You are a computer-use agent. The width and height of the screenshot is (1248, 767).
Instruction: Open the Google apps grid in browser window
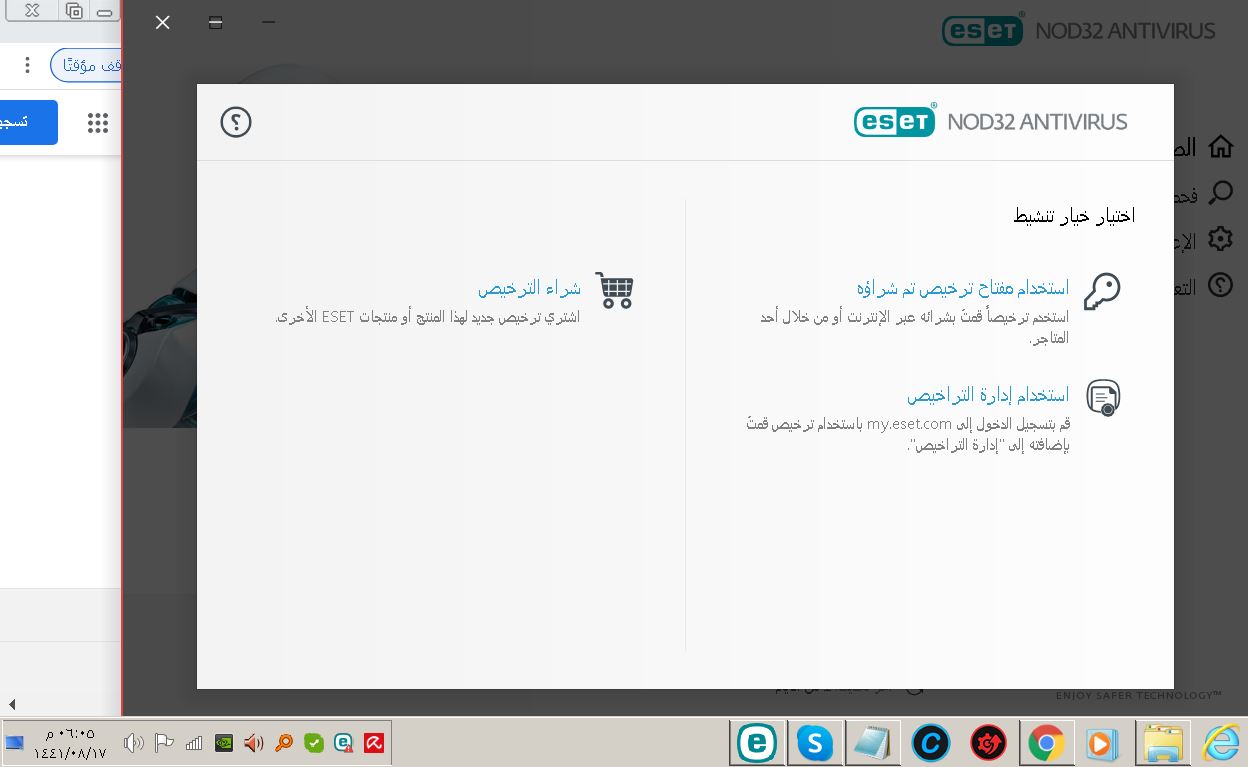click(97, 122)
